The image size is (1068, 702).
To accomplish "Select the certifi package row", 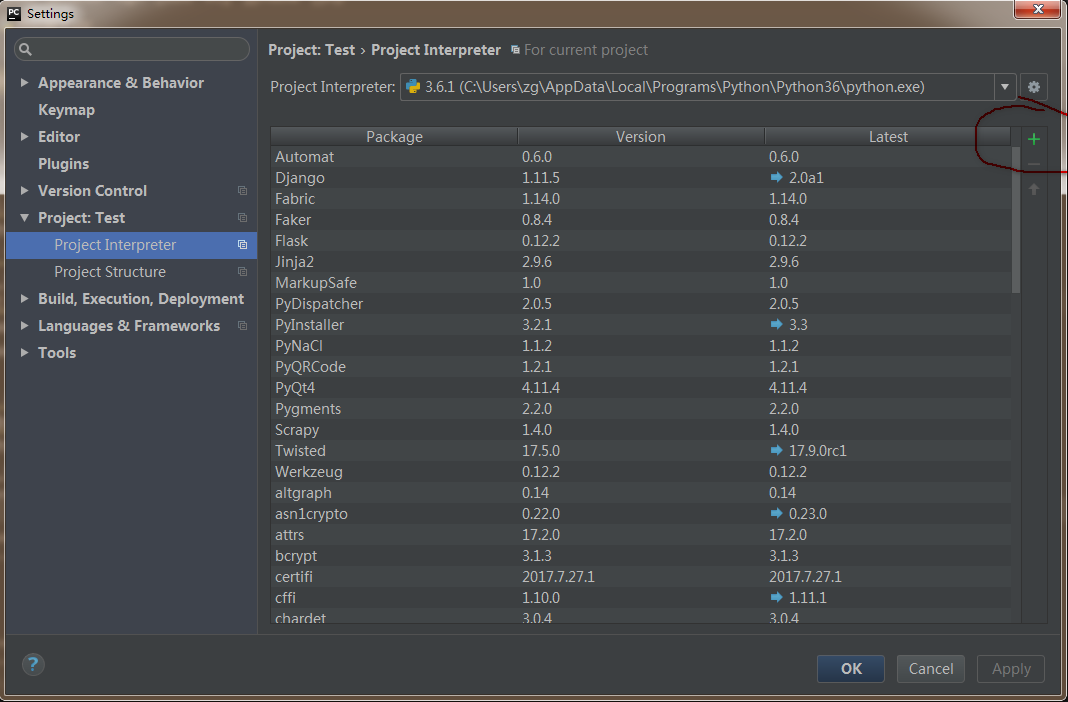I will 641,577.
